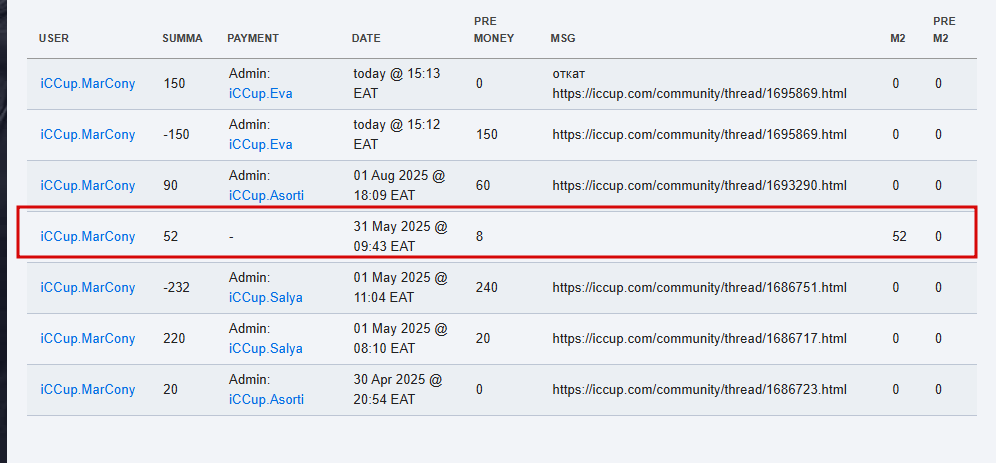Open iCCup.MarCony user link in the 150 row

click(x=88, y=84)
